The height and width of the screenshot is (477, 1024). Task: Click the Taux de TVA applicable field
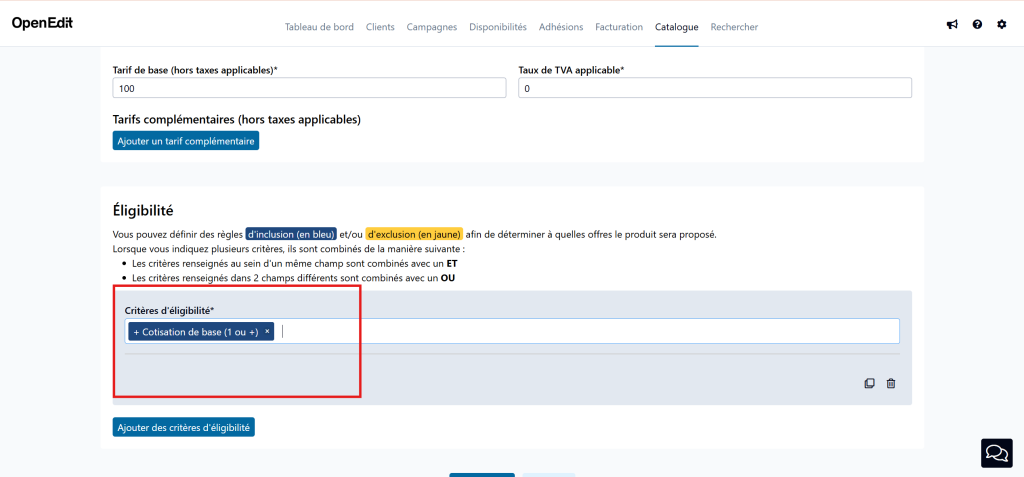point(714,89)
